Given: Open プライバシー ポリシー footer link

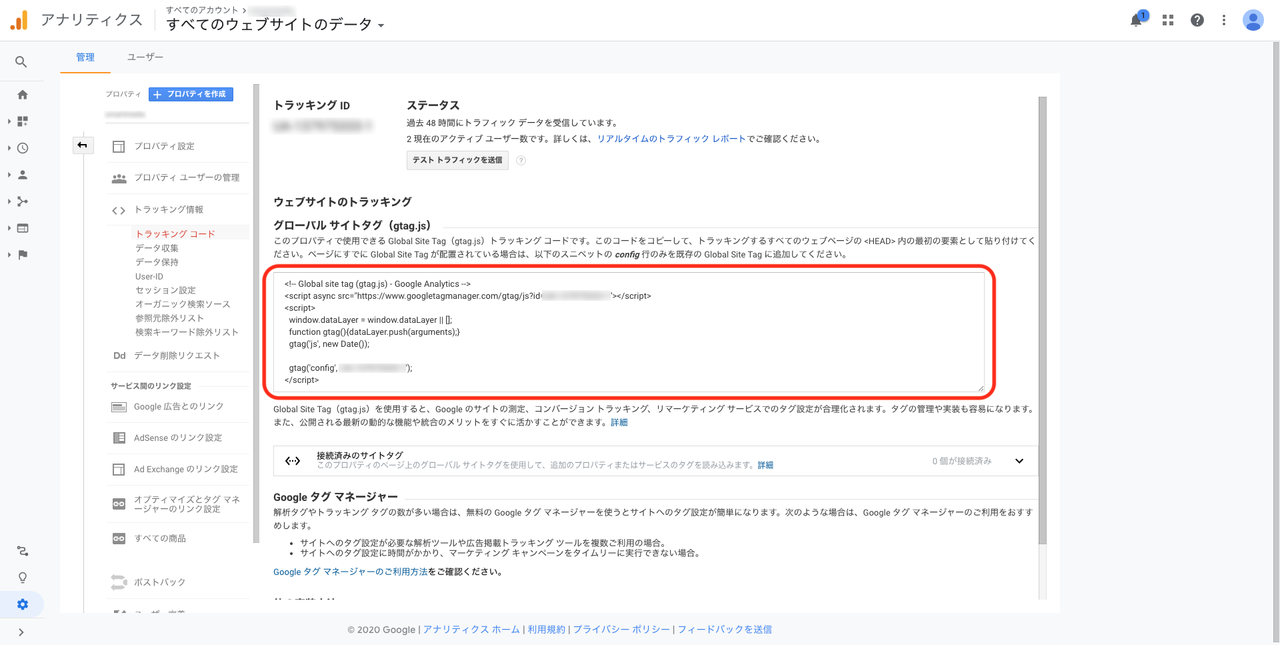Looking at the screenshot, I should (621, 630).
